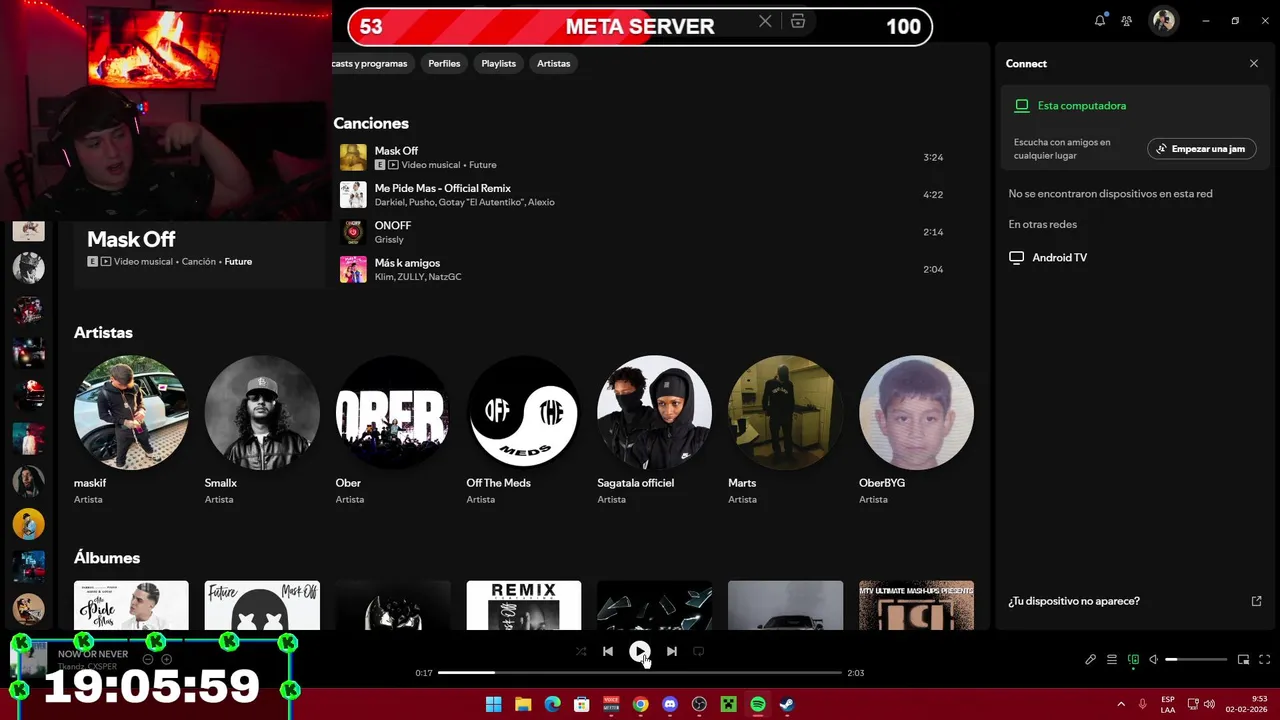Screen dimensions: 1280x720
Task: Open Microsoft Store from the taskbar
Action: (582, 704)
